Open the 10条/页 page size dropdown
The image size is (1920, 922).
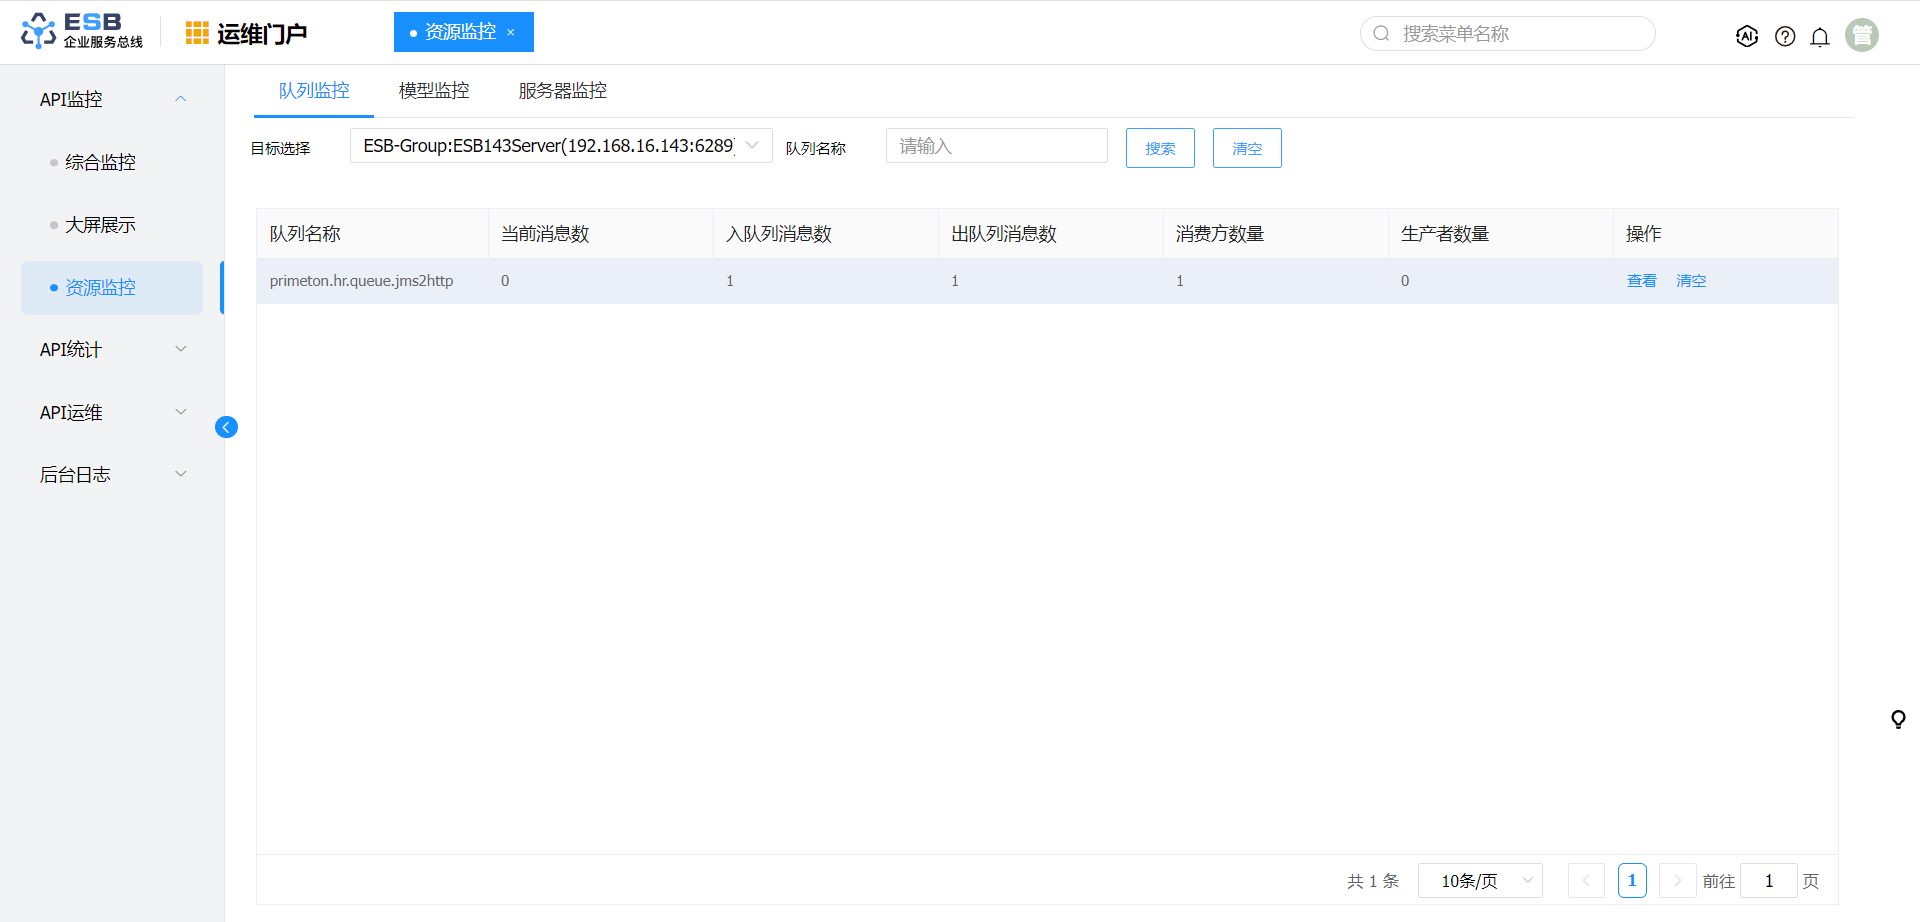pyautogui.click(x=1480, y=881)
